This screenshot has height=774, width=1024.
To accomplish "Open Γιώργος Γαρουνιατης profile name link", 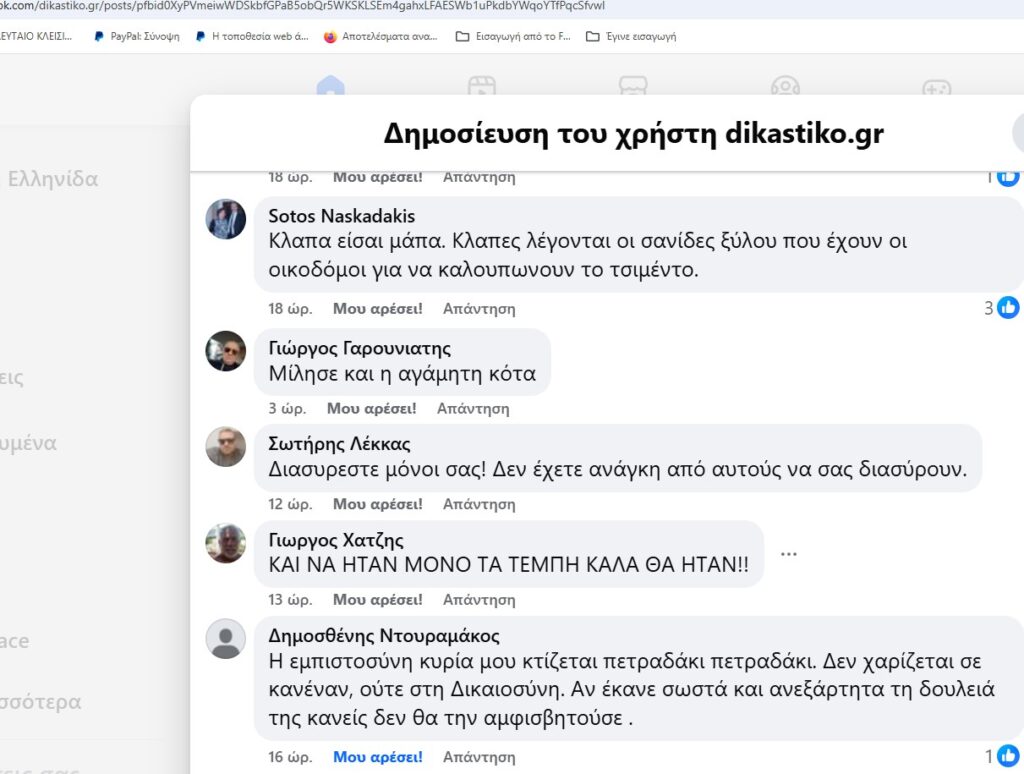I will click(x=360, y=348).
